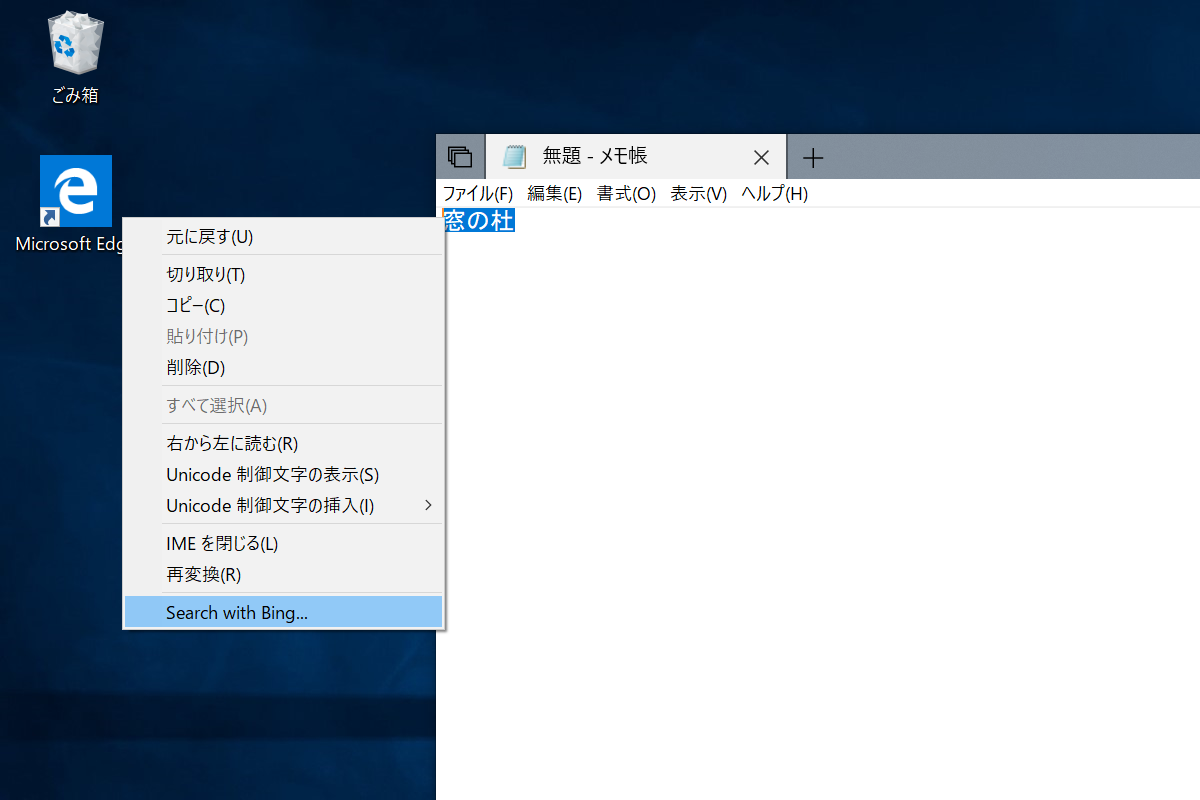Select 元に戻す to undo
Viewport: 1200px width, 800px height.
click(208, 236)
